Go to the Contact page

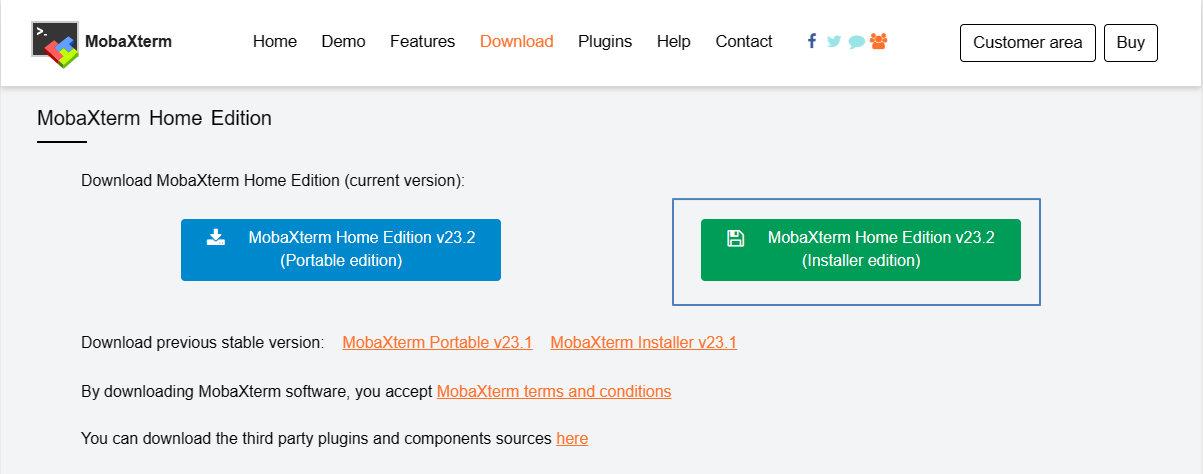pyautogui.click(x=744, y=42)
